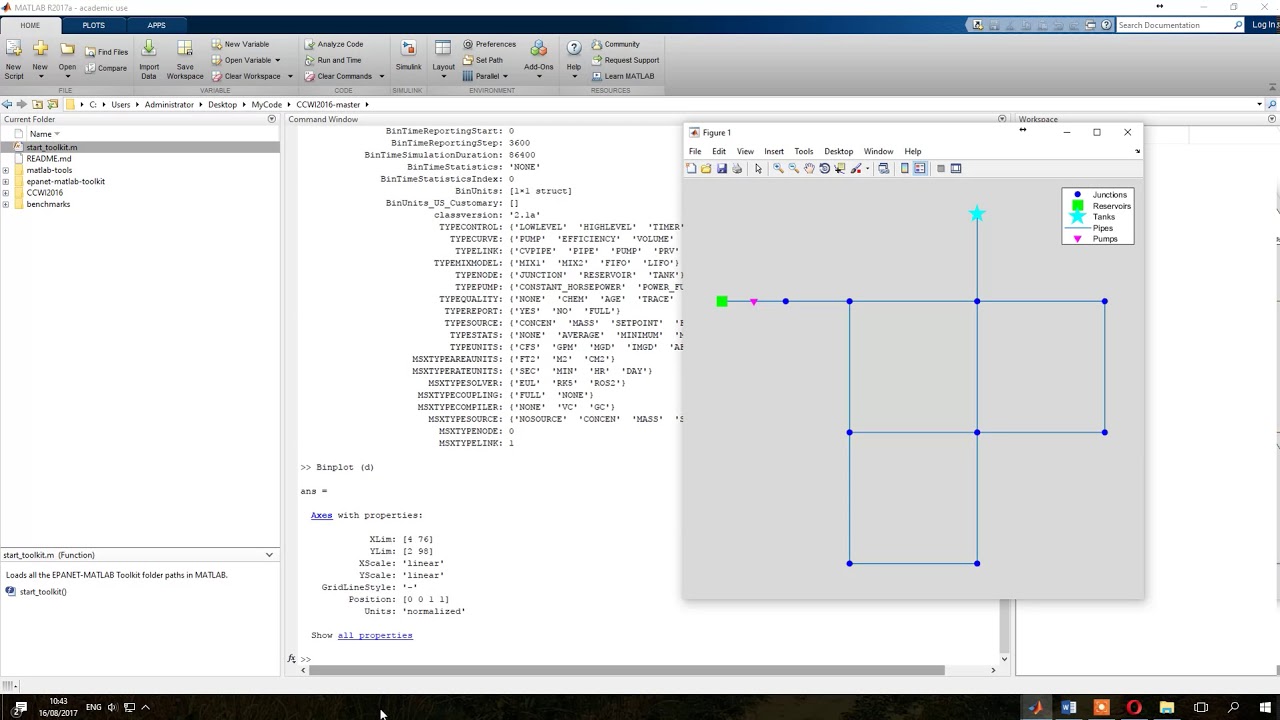The height and width of the screenshot is (720, 1280).
Task: Click Open File icon in Figure 1 toolbar
Action: click(706, 168)
